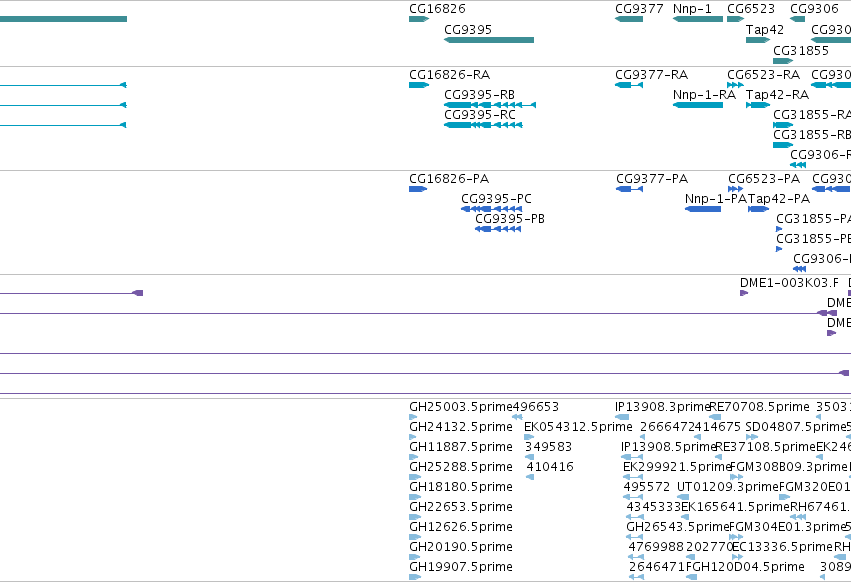
Task: Click the CG9377 gene label
Action: pos(639,9)
